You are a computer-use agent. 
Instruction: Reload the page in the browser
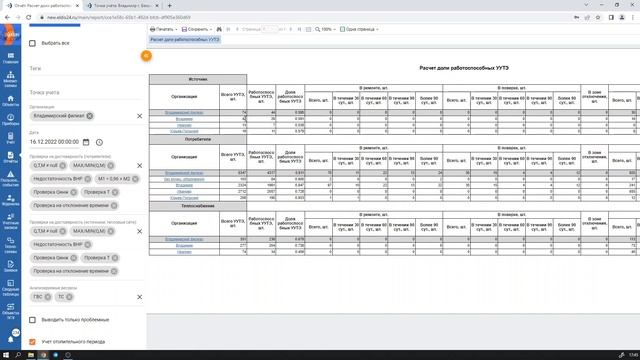29,18
